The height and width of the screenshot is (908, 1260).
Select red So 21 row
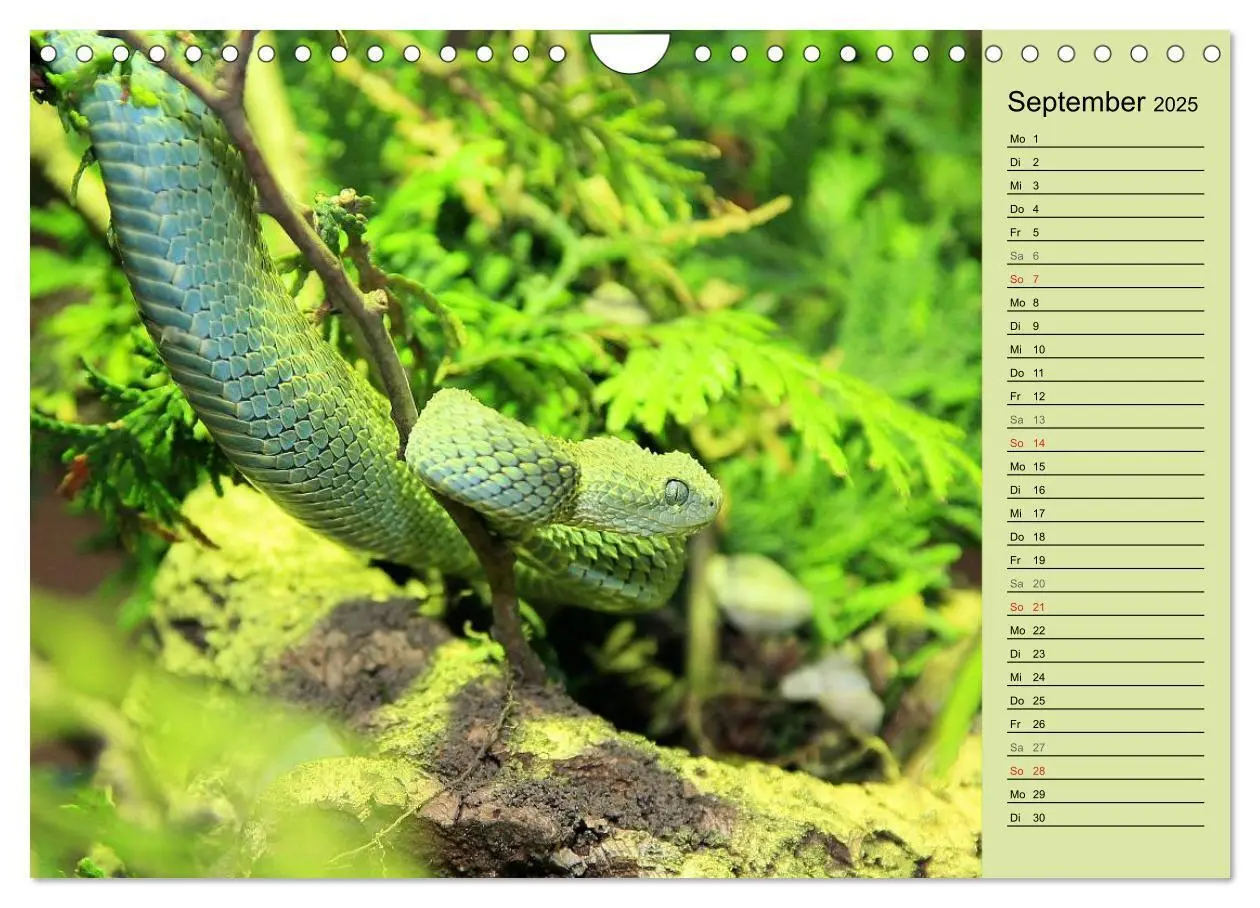pyautogui.click(x=1105, y=607)
